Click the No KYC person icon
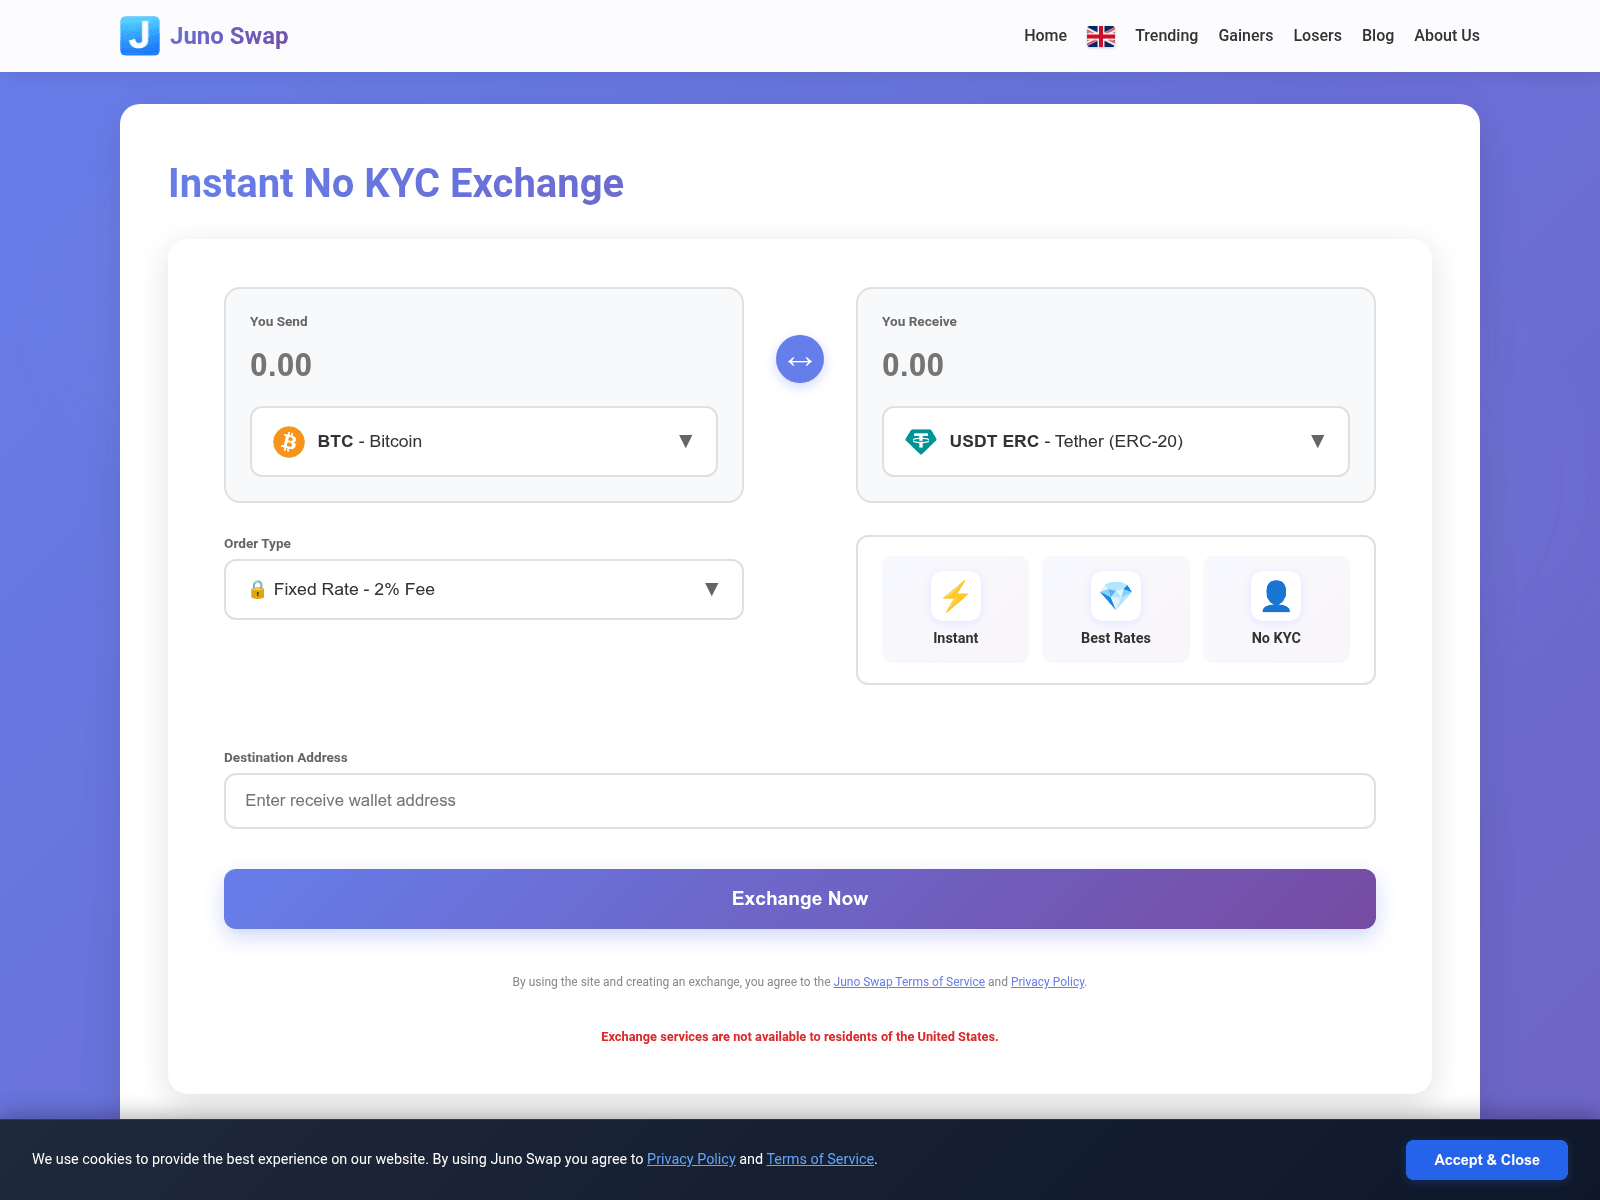This screenshot has height=1200, width=1600. (x=1276, y=596)
